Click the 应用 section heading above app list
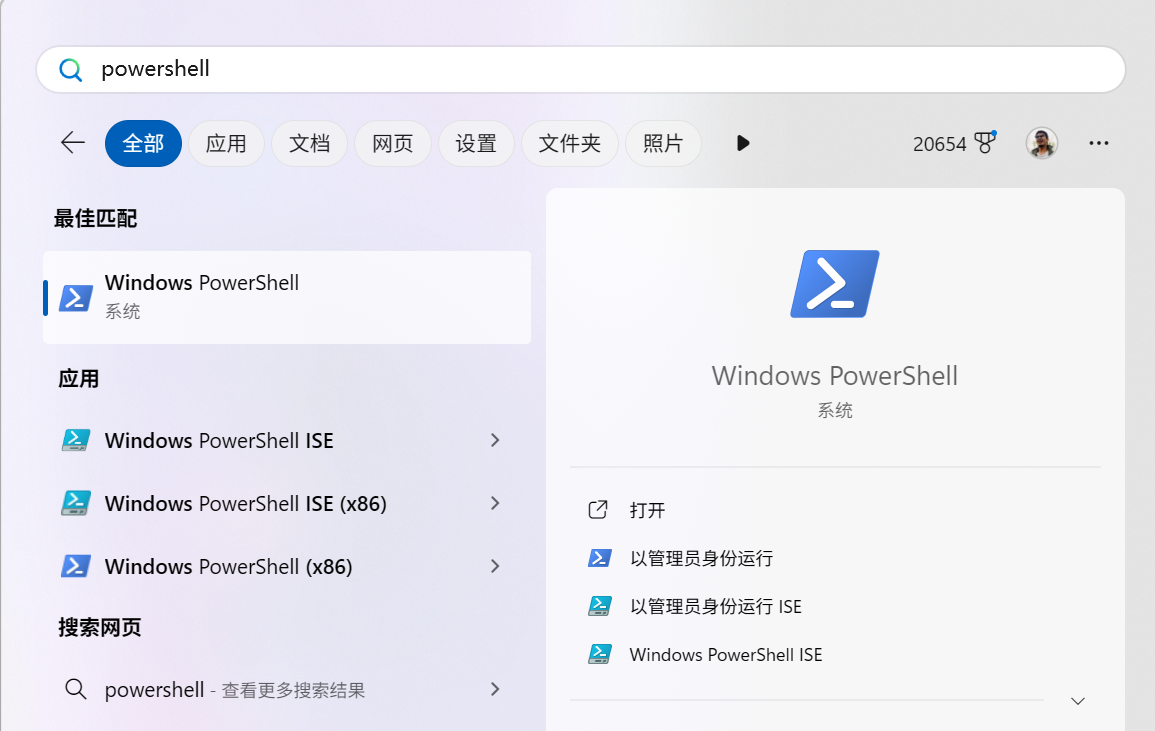The image size is (1155, 731). click(x=78, y=379)
